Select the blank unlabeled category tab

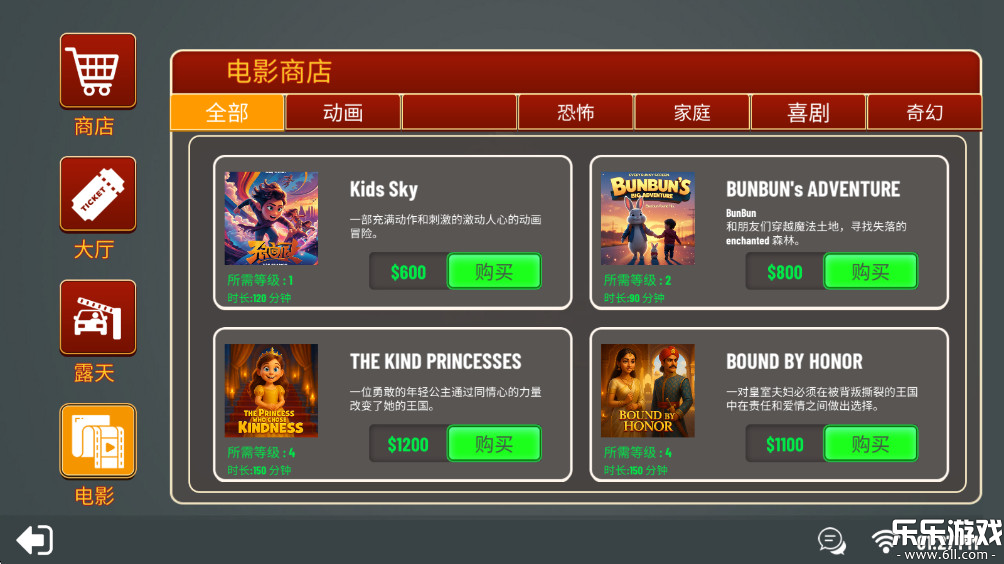[460, 113]
